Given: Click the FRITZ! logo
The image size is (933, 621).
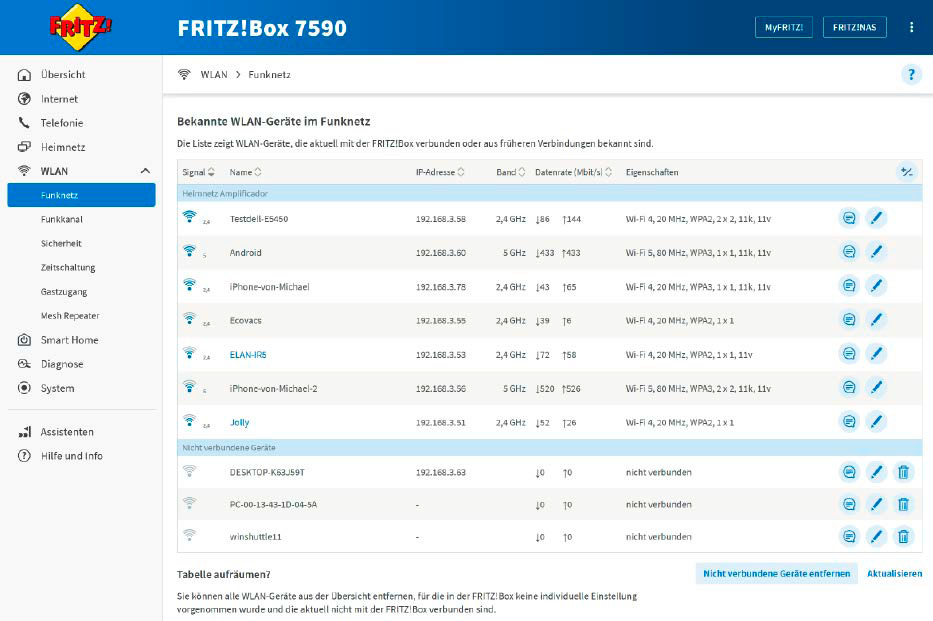Looking at the screenshot, I should pos(80,27).
